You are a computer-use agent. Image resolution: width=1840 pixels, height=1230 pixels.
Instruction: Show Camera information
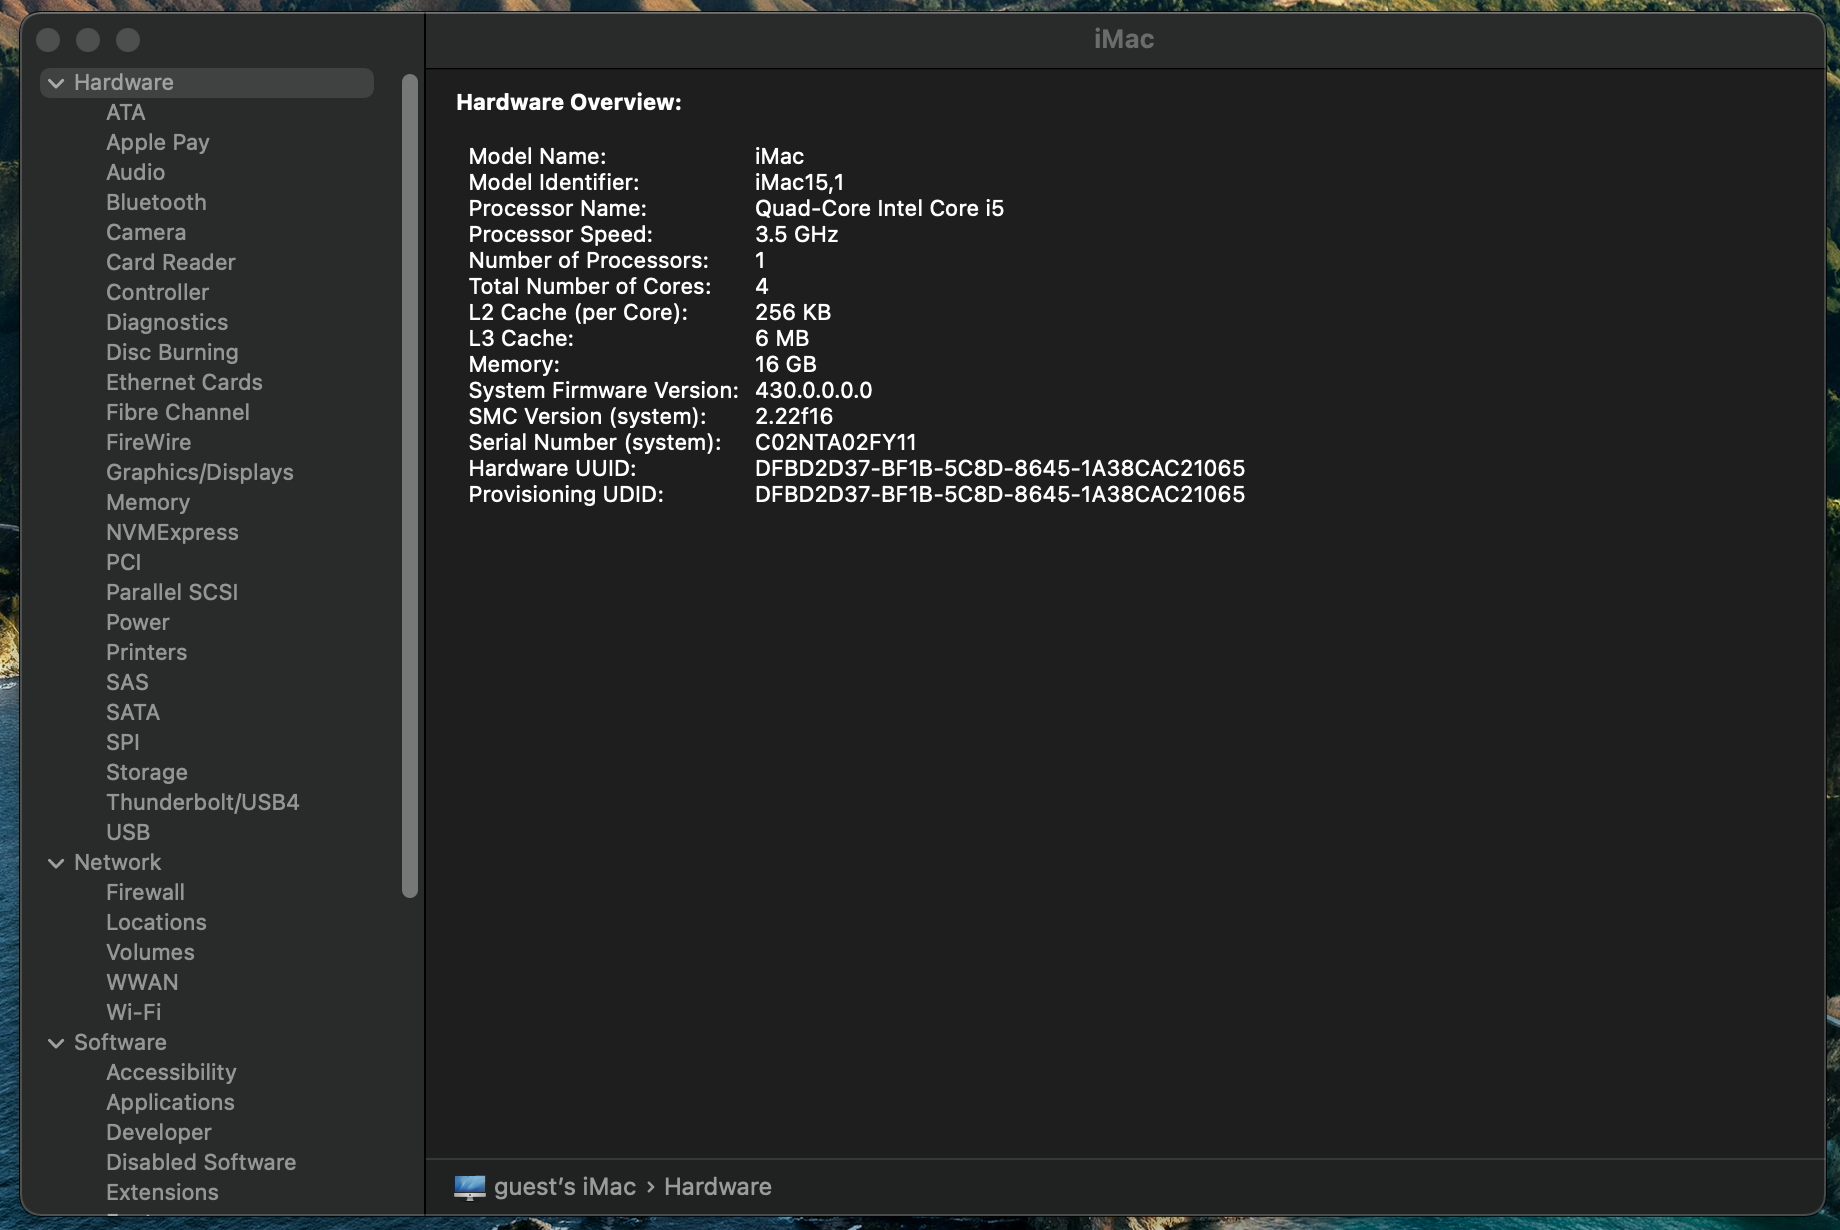[x=146, y=232]
